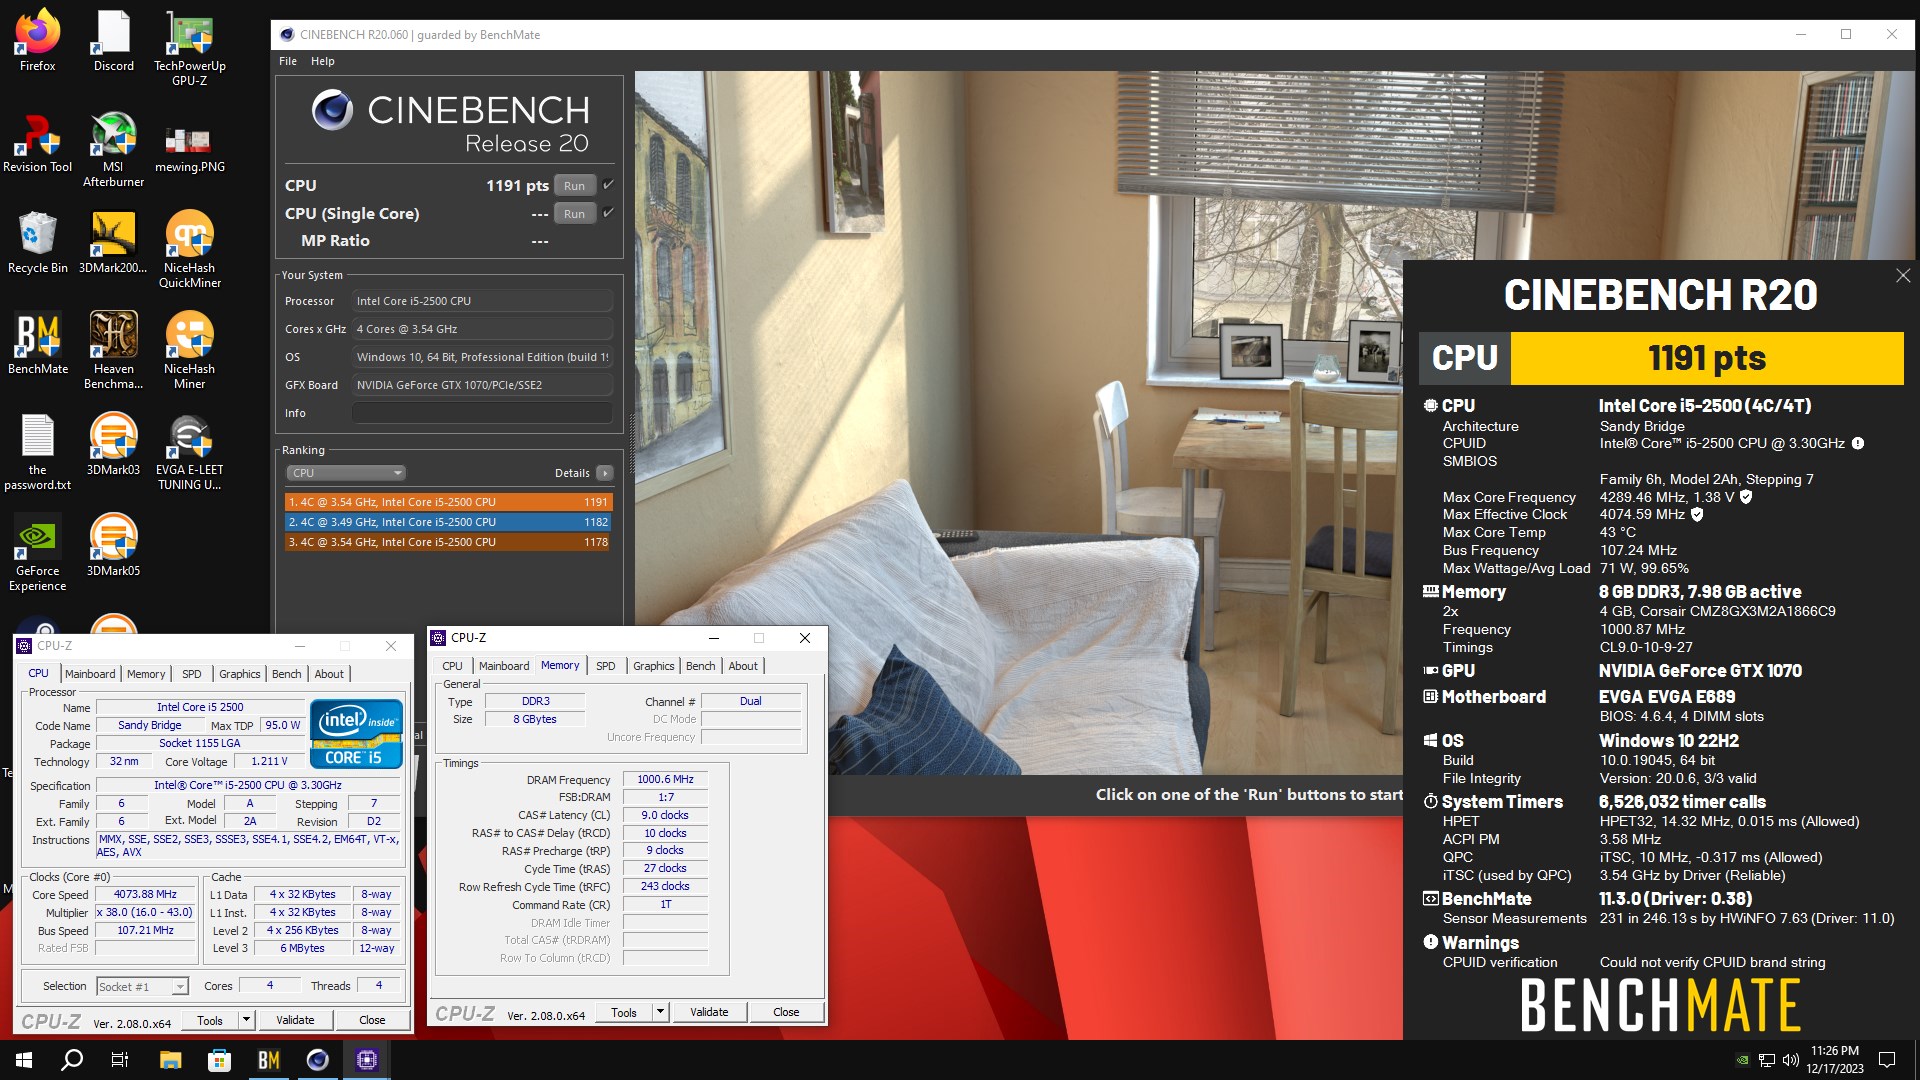
Task: Open EVGA E-LEET Tuning Utility icon
Action: click(x=190, y=453)
